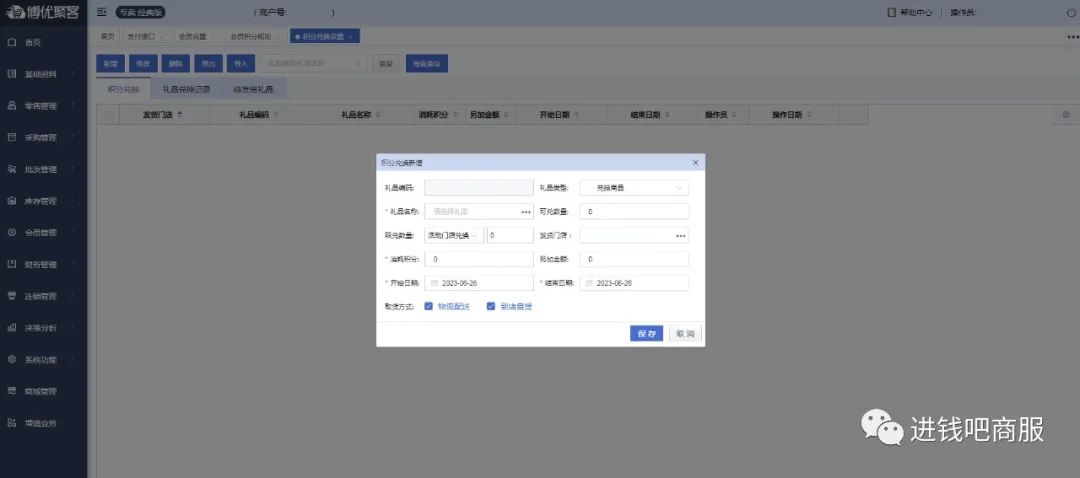Click the 修改 toolbar button
Screen dimensions: 1080x478
[143, 63]
